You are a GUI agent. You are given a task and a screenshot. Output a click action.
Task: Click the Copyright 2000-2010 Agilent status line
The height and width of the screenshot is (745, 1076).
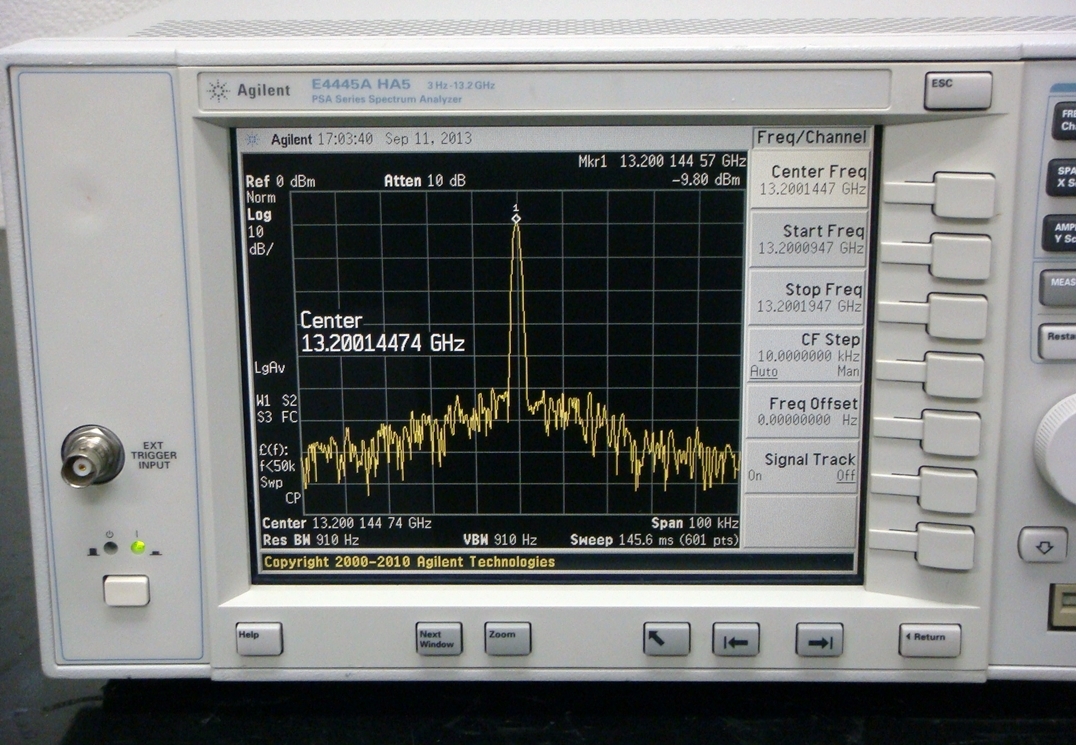tap(409, 563)
